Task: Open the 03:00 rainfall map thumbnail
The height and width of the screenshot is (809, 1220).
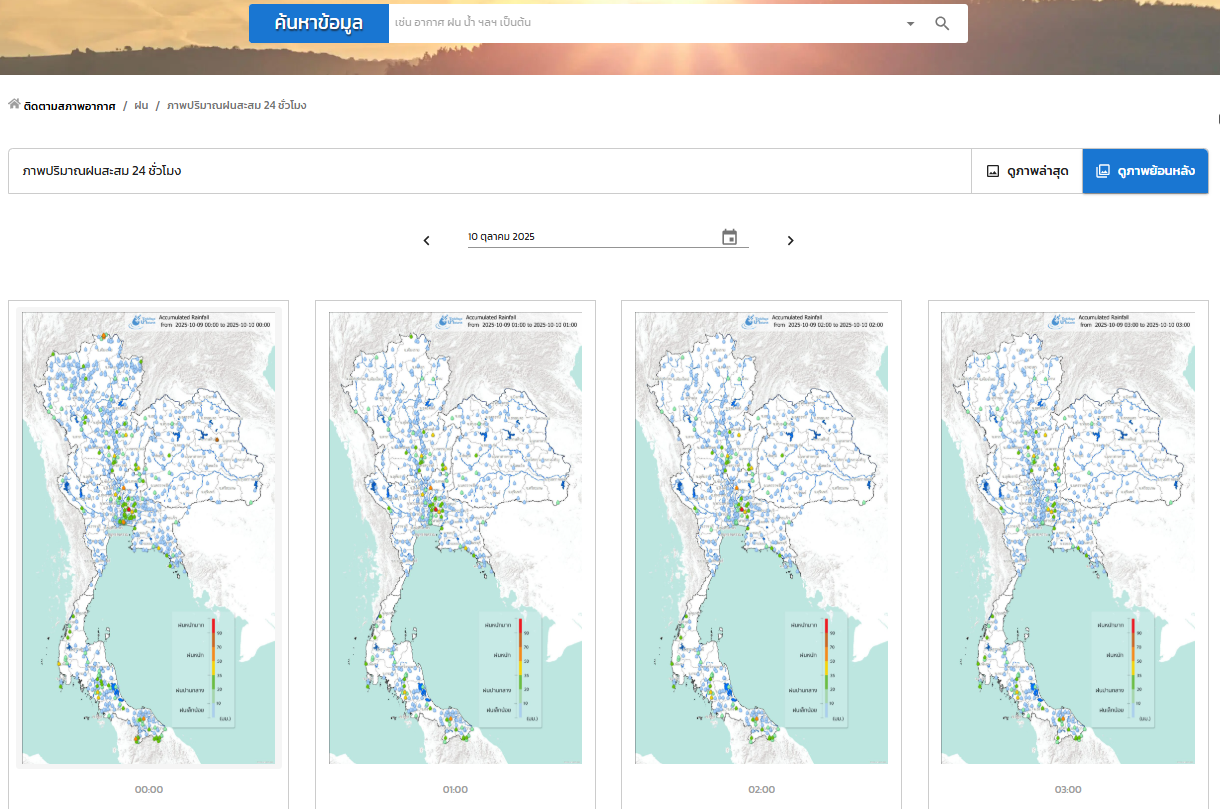Action: [x=1067, y=539]
